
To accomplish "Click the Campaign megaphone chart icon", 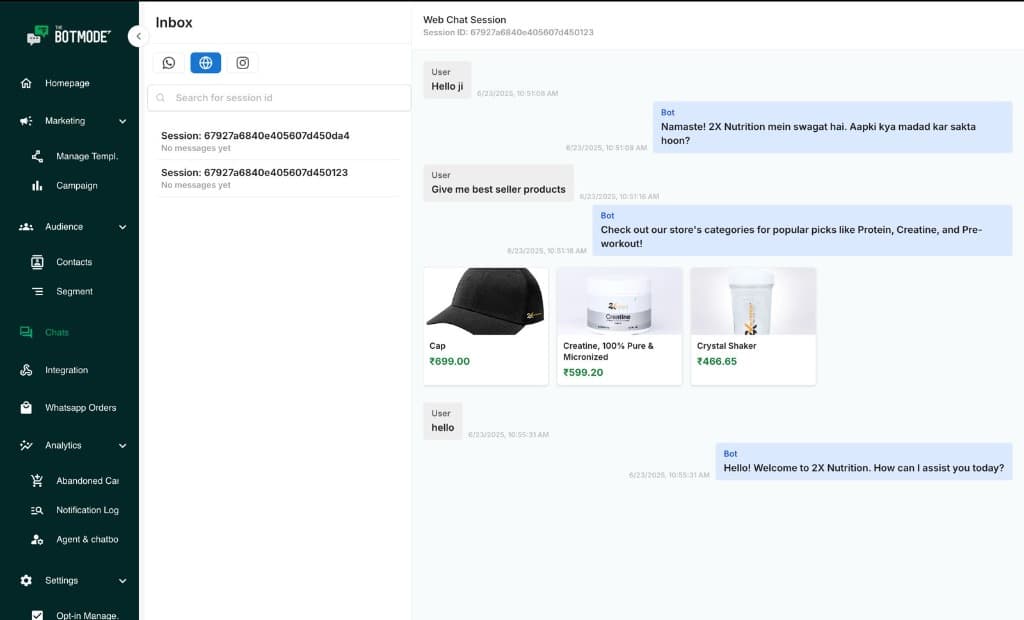I will 38,185.
